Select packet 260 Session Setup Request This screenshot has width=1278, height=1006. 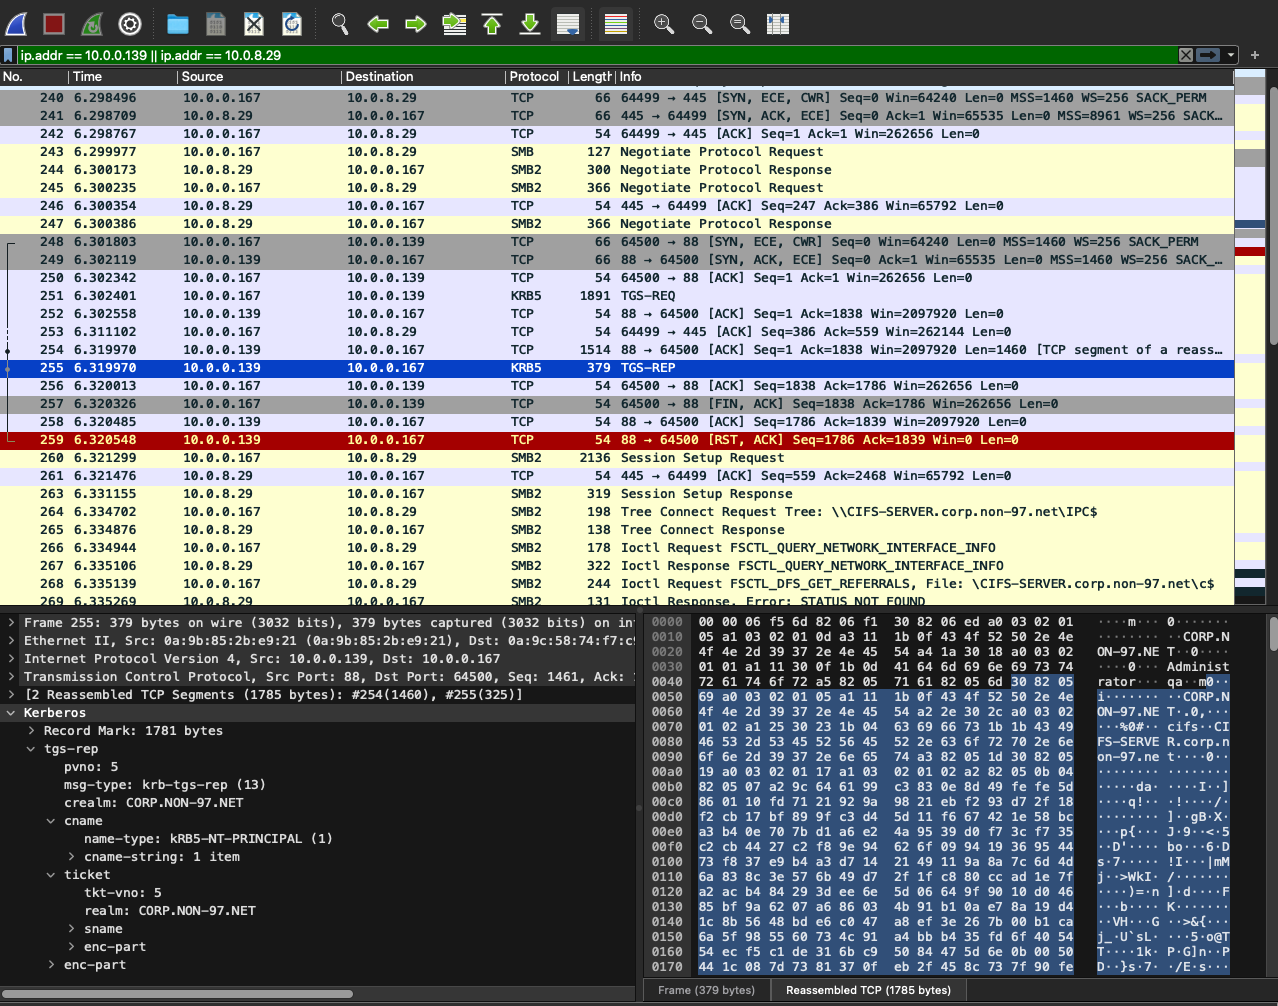click(x=617, y=458)
